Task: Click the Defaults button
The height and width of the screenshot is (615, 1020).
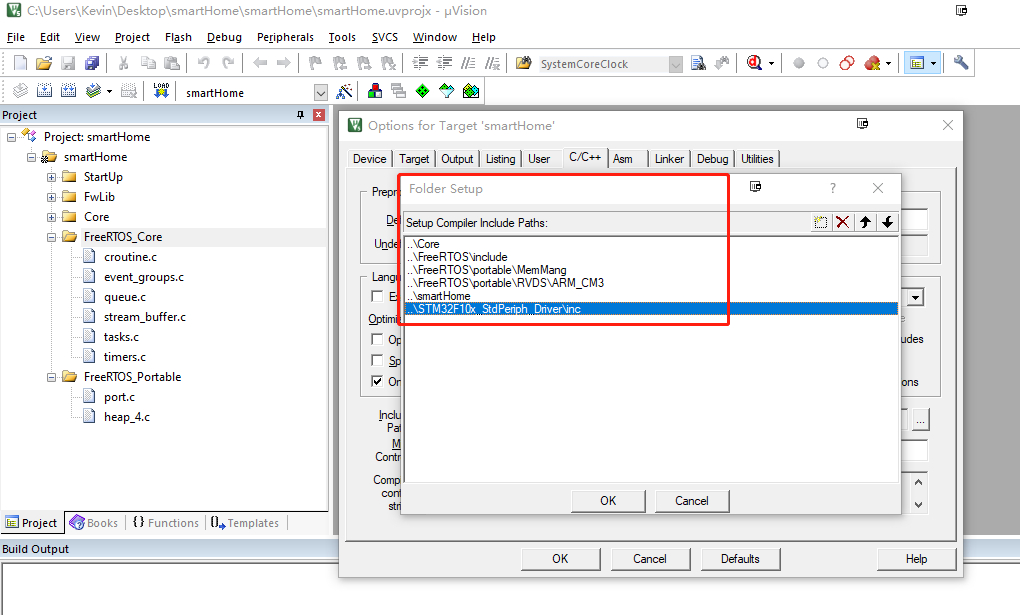Action: coord(740,558)
